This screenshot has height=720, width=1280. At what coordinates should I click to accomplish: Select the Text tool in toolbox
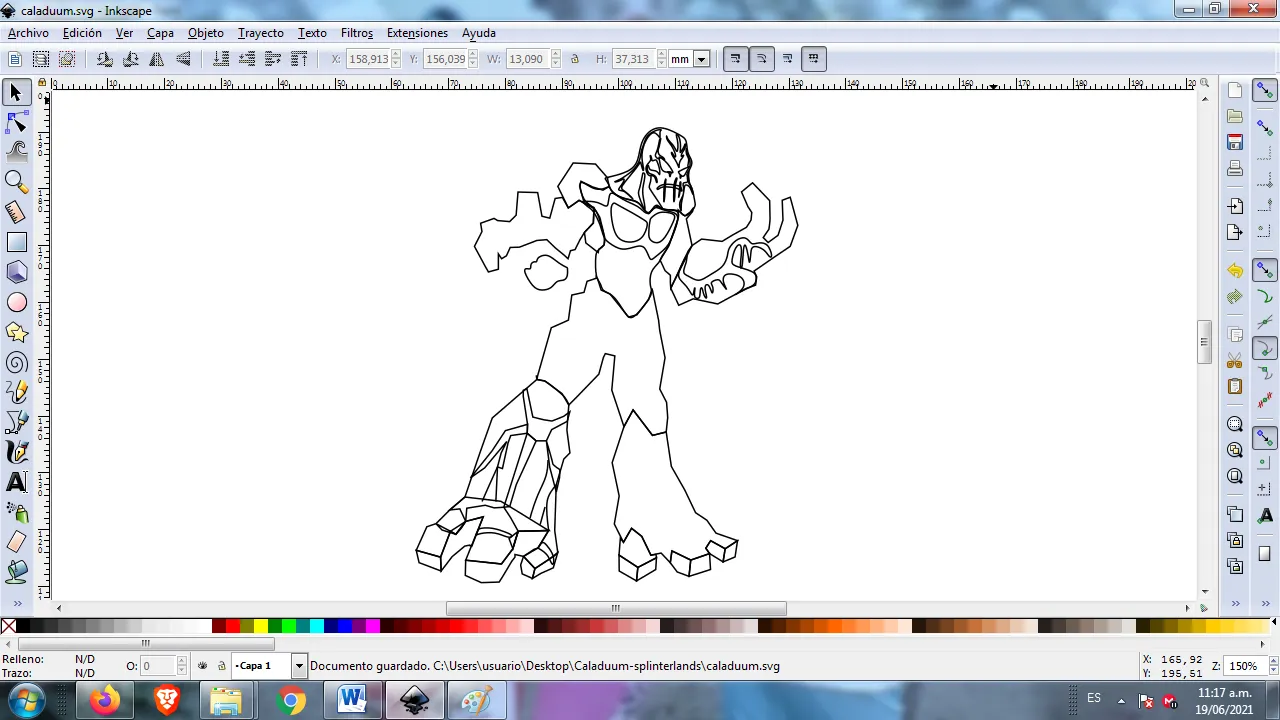[16, 482]
